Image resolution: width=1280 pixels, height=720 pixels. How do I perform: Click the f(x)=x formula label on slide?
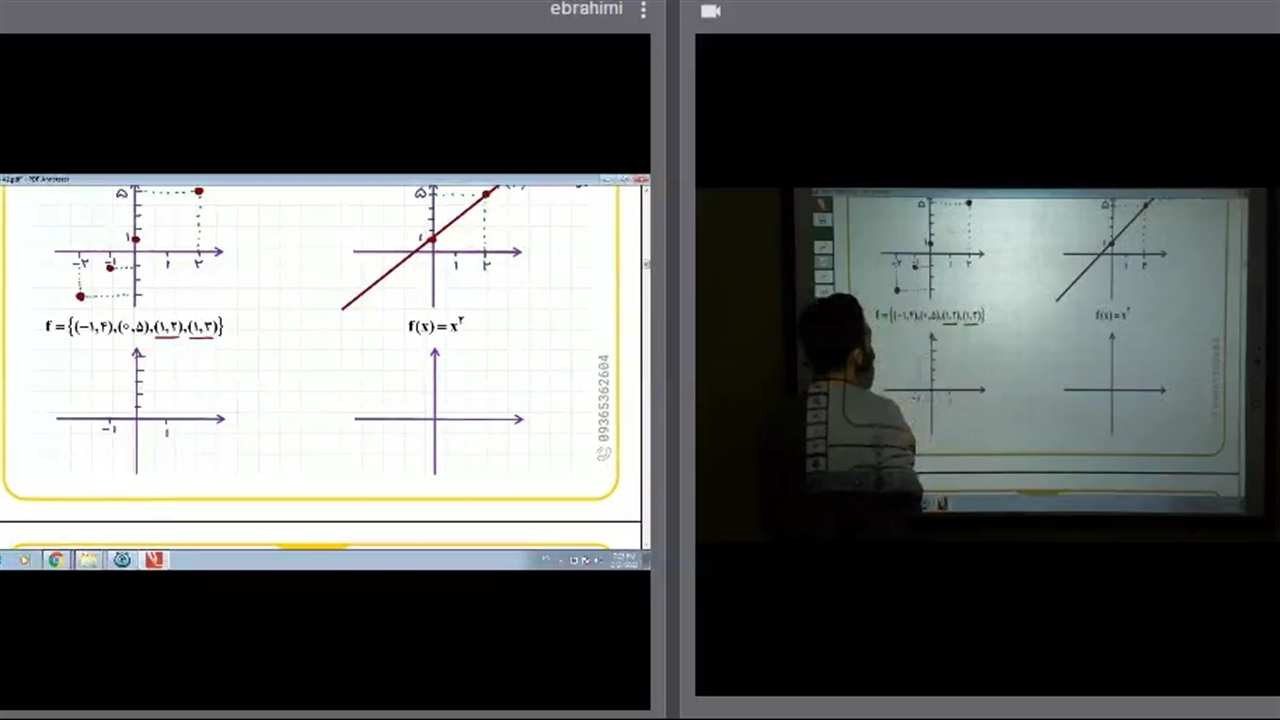point(435,325)
